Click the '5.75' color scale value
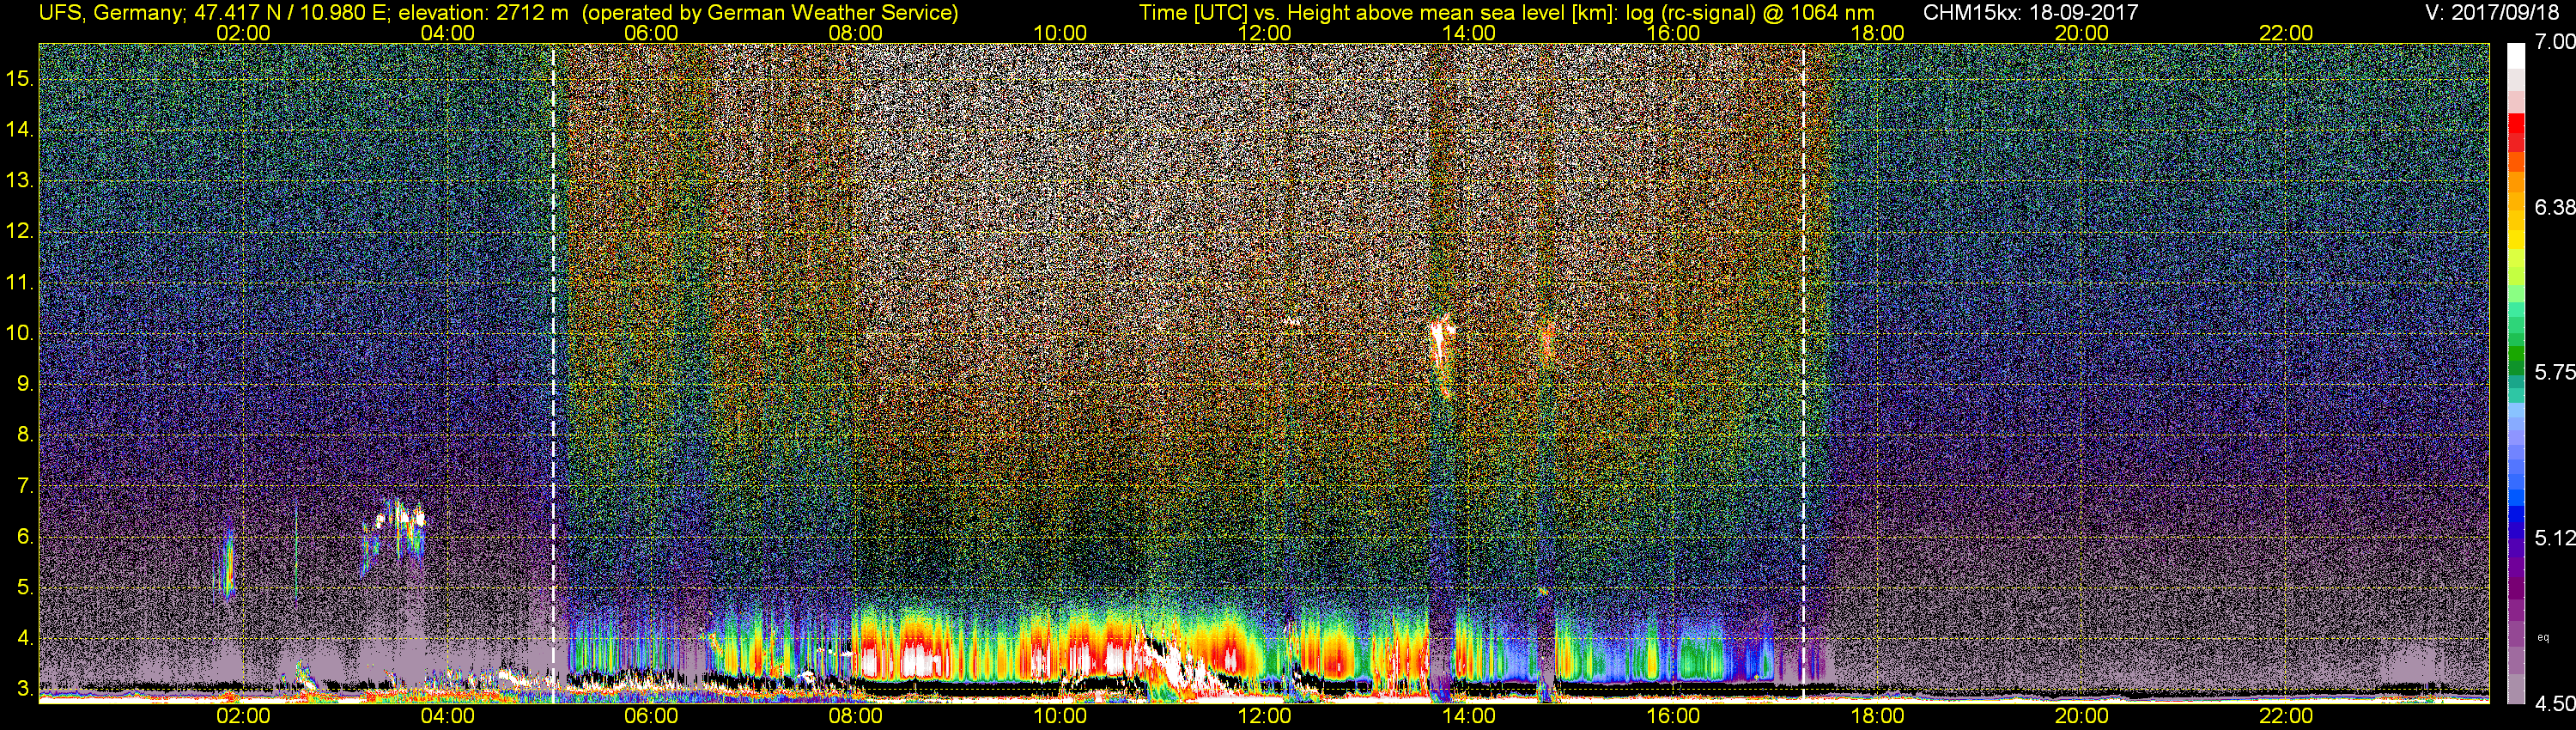The width and height of the screenshot is (2576, 730). (2554, 372)
